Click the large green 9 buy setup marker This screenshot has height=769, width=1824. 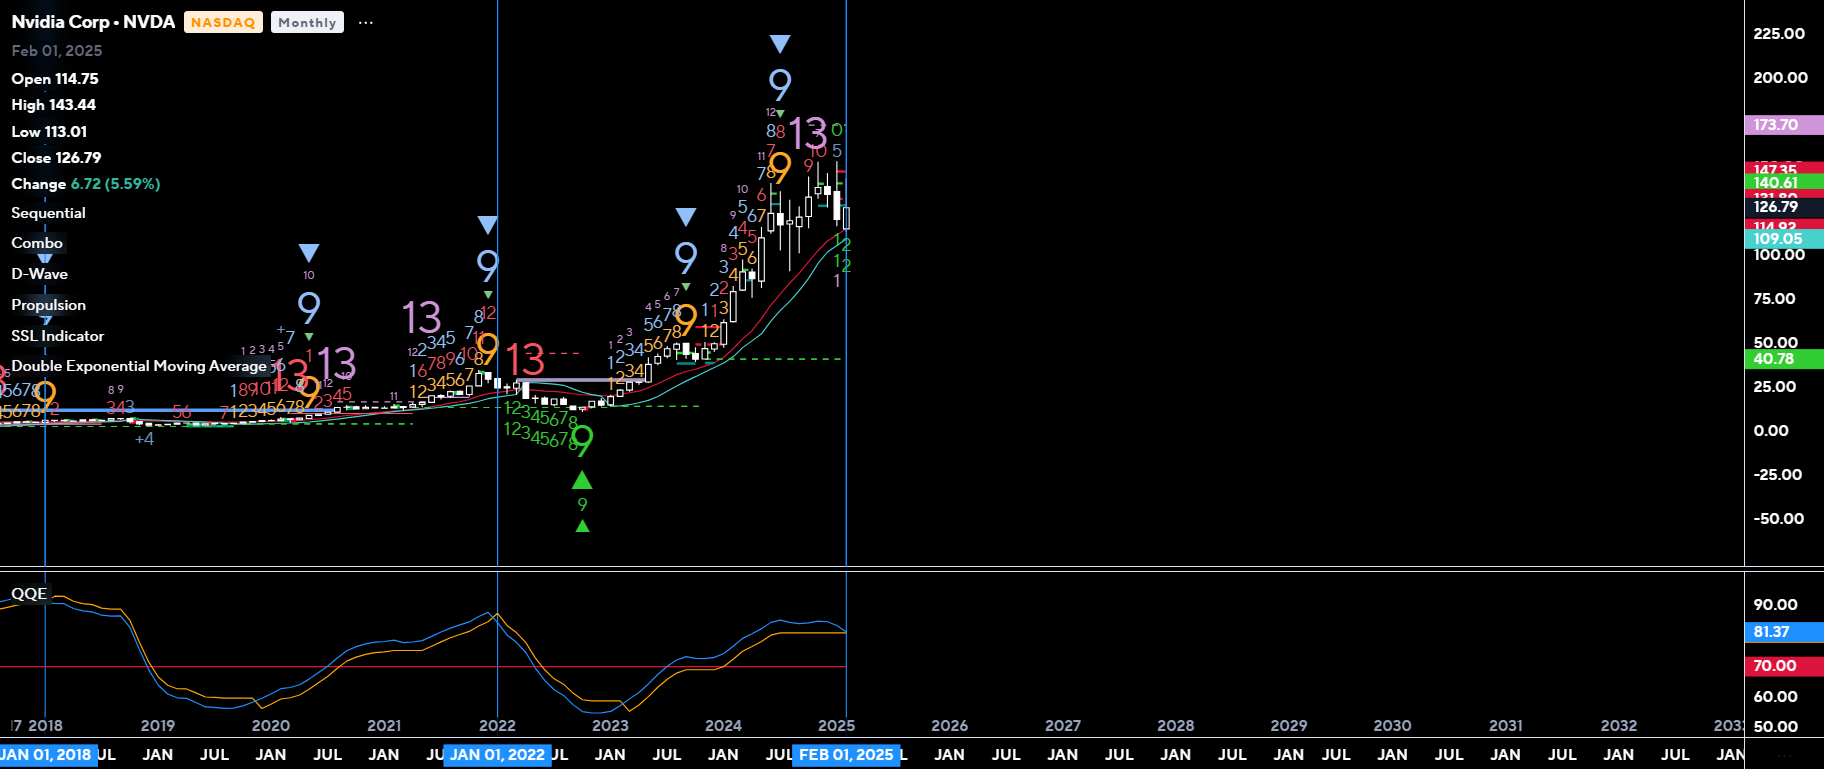tap(581, 440)
